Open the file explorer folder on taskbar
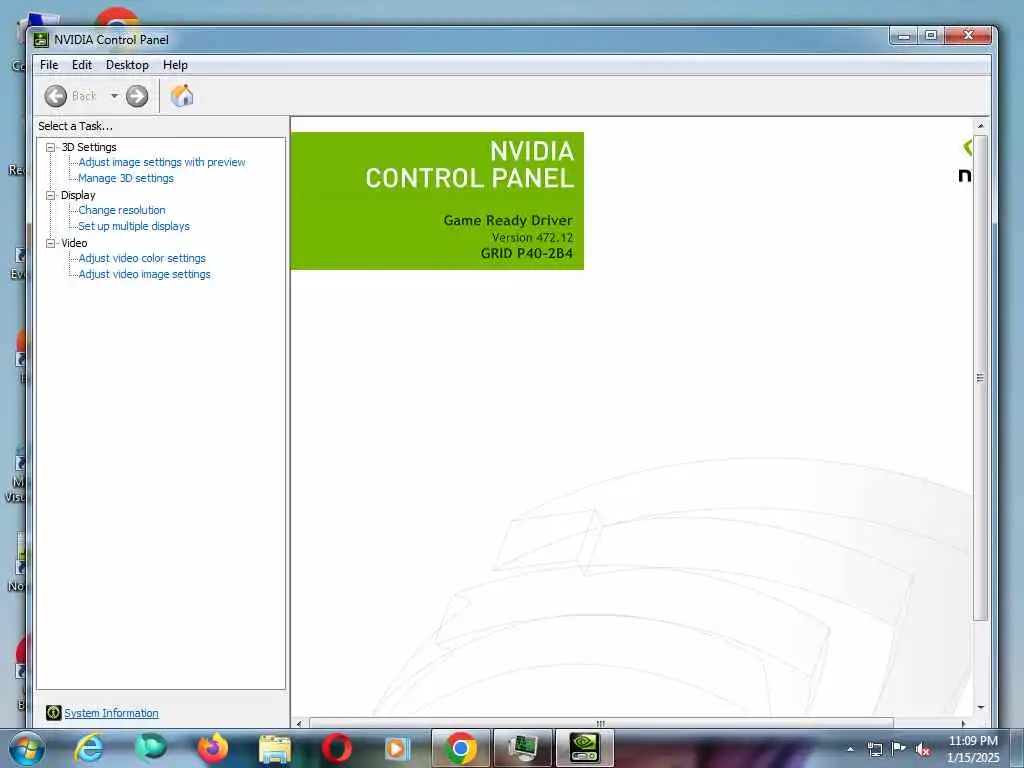This screenshot has width=1024, height=768. coord(275,748)
